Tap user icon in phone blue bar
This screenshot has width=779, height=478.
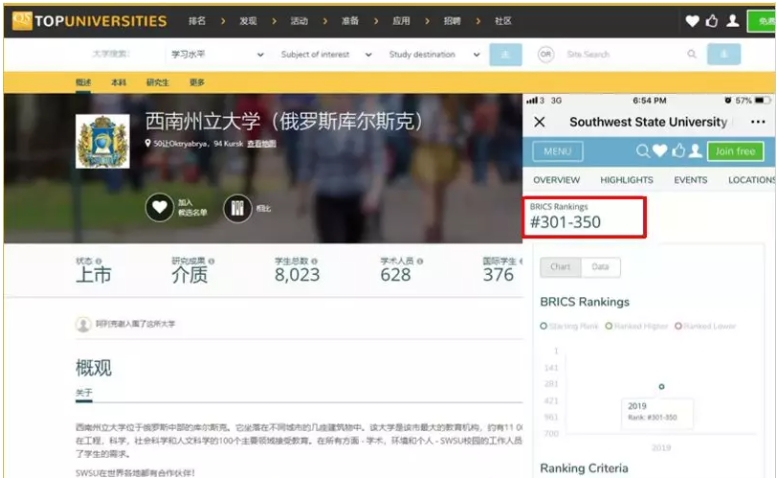point(695,151)
